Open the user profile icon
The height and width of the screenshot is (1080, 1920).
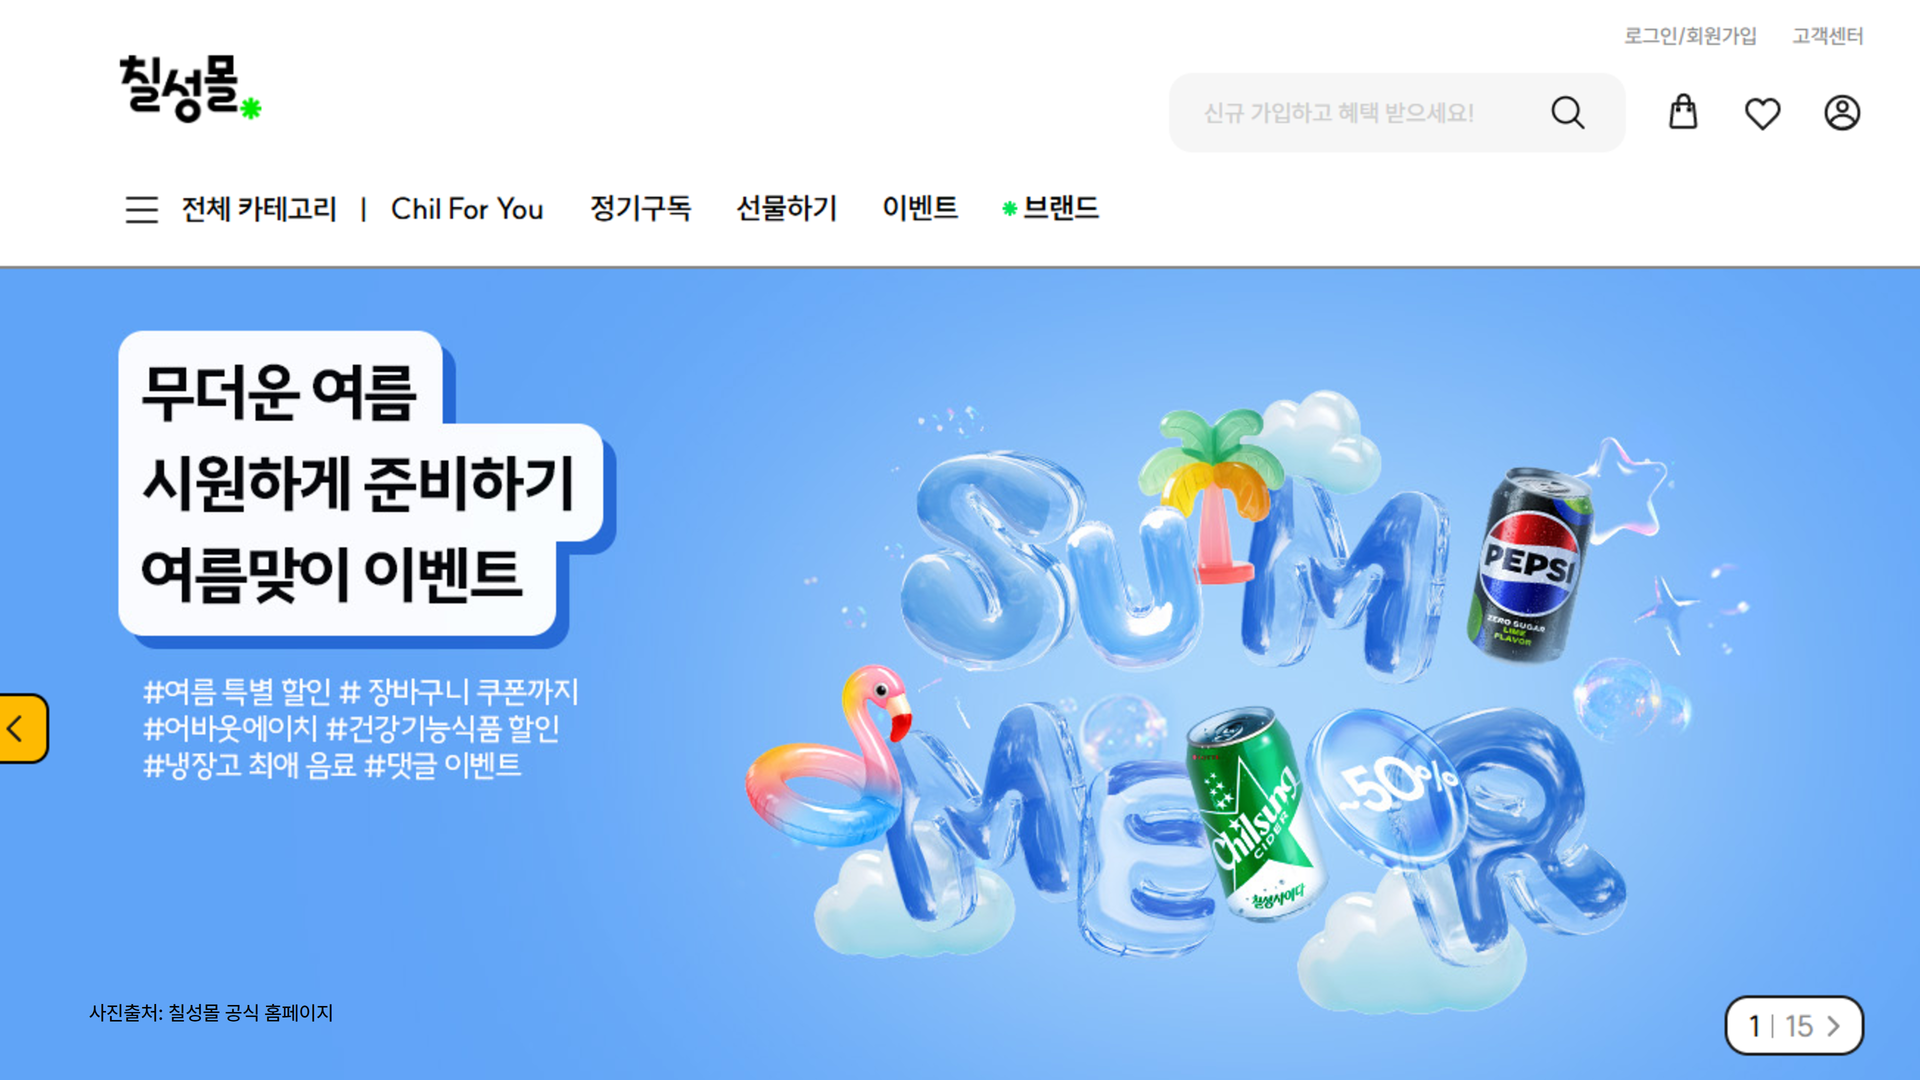[x=1842, y=113]
